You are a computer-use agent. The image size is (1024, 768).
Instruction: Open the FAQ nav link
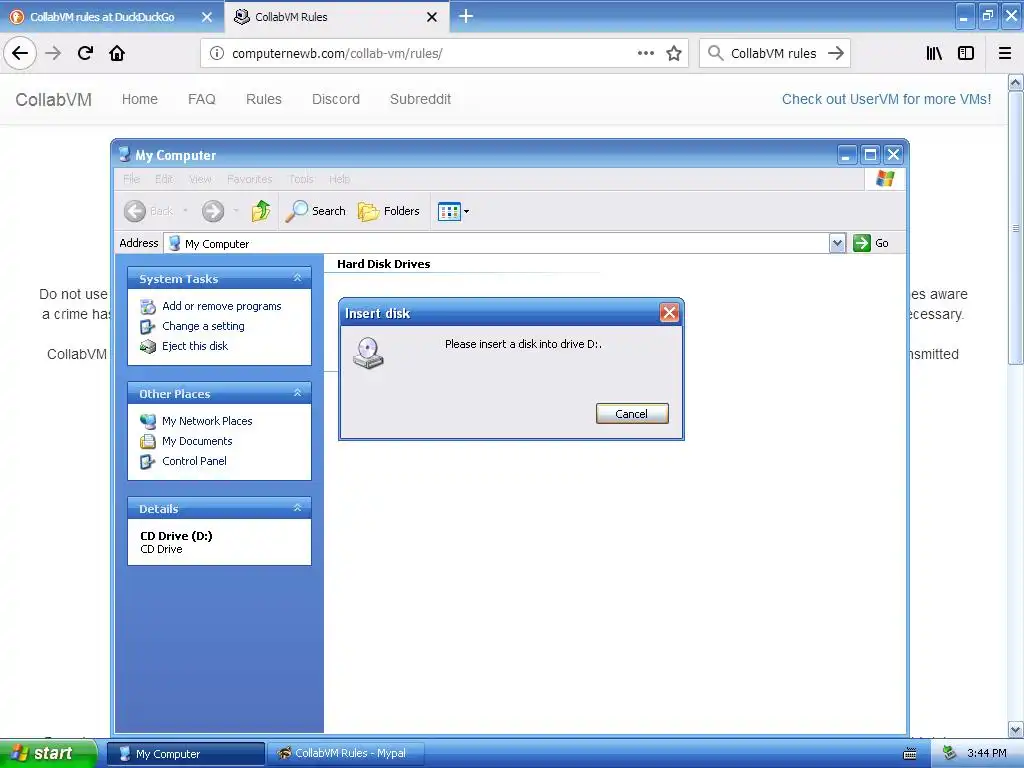click(x=202, y=99)
